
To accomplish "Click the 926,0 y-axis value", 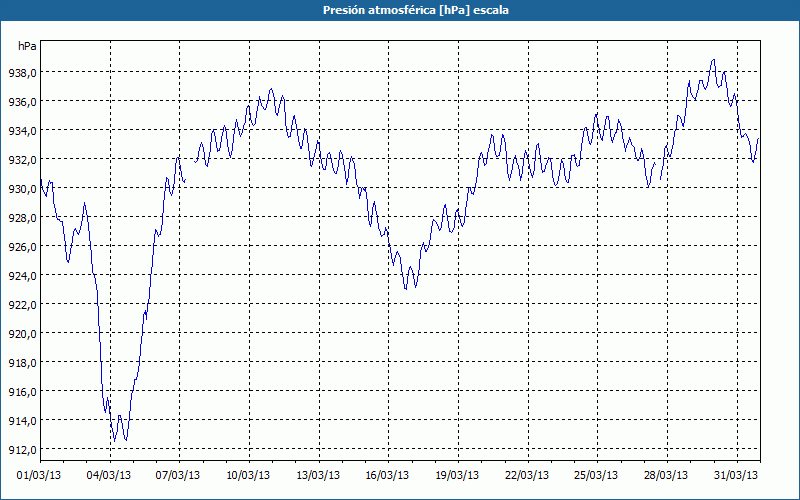I will tap(22, 247).
